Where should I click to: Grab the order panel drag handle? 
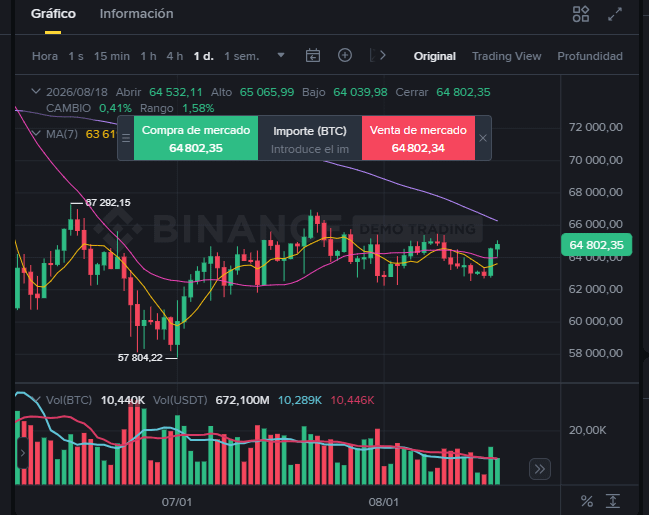[x=126, y=138]
